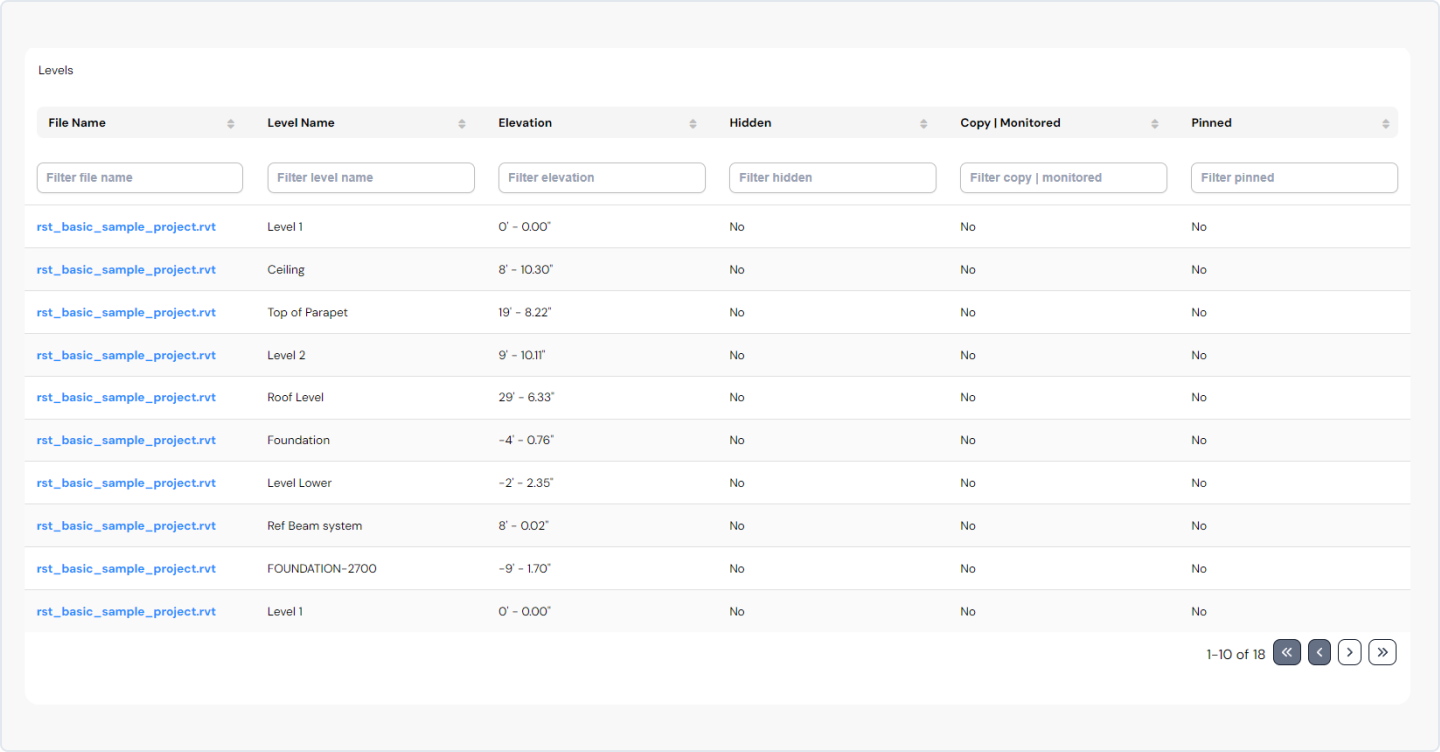Go to first page of levels
The image size is (1440, 752).
[1286, 653]
